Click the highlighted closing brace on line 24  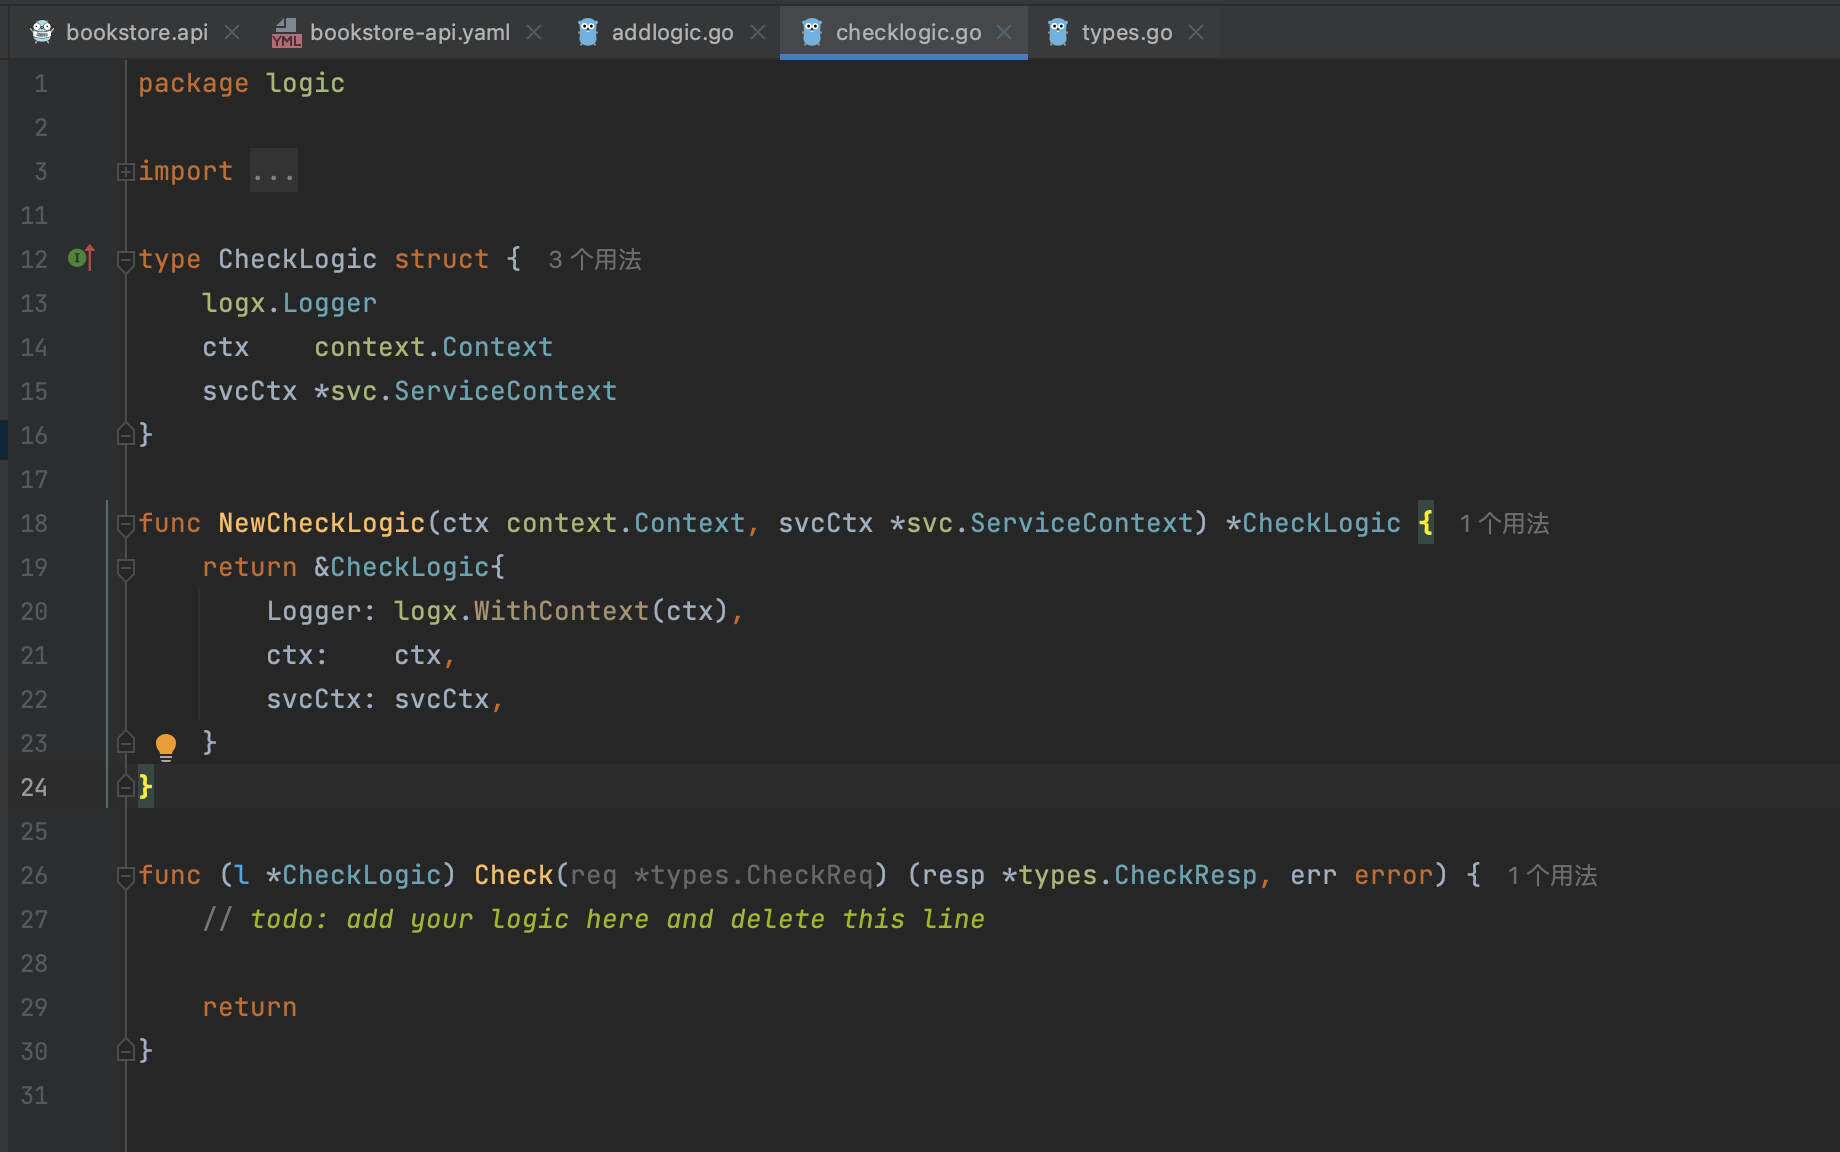coord(146,787)
